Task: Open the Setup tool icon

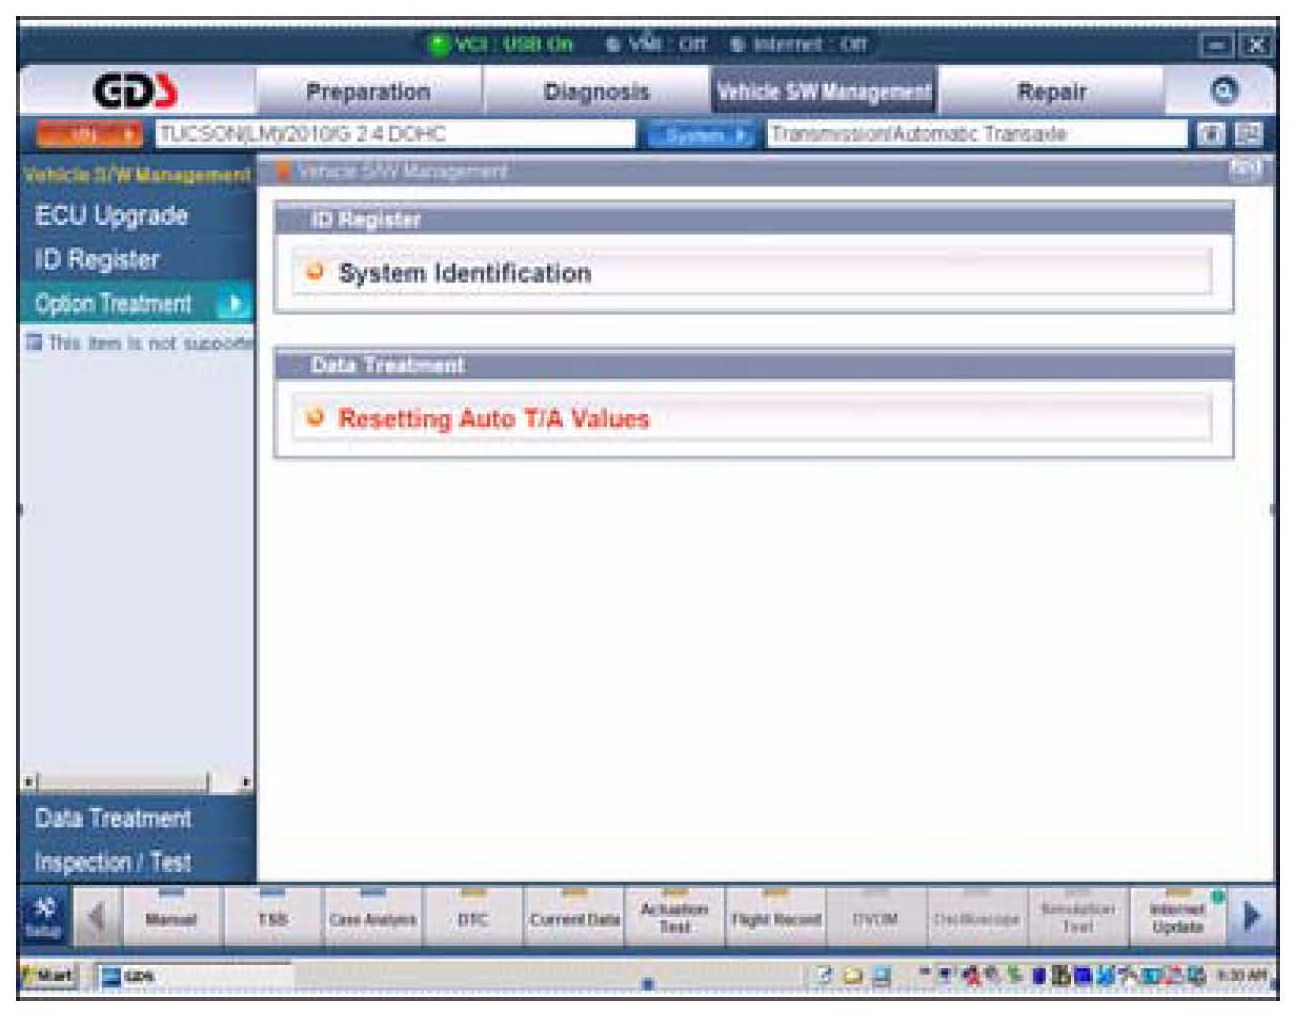Action: [x=45, y=915]
